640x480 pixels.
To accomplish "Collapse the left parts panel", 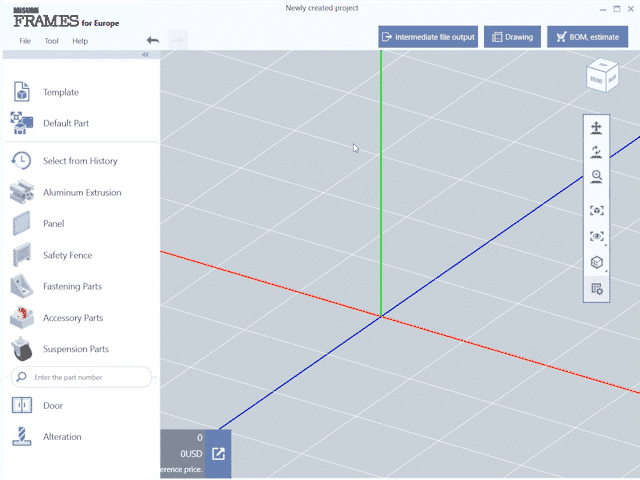I will click(x=145, y=55).
